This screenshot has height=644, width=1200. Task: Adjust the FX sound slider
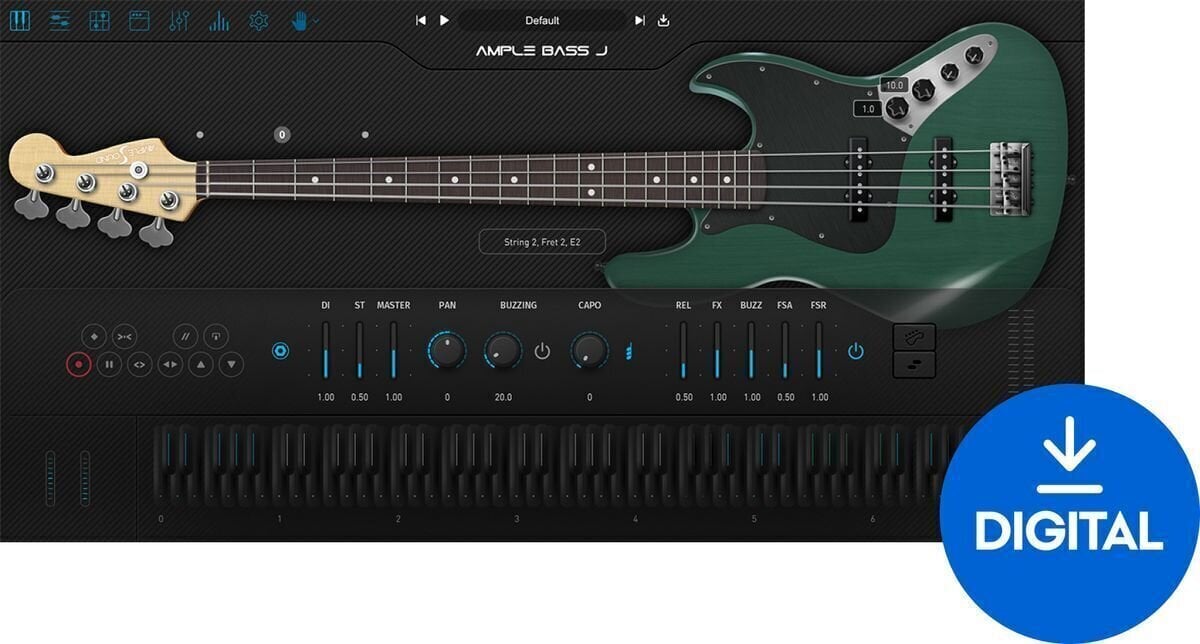(717, 350)
